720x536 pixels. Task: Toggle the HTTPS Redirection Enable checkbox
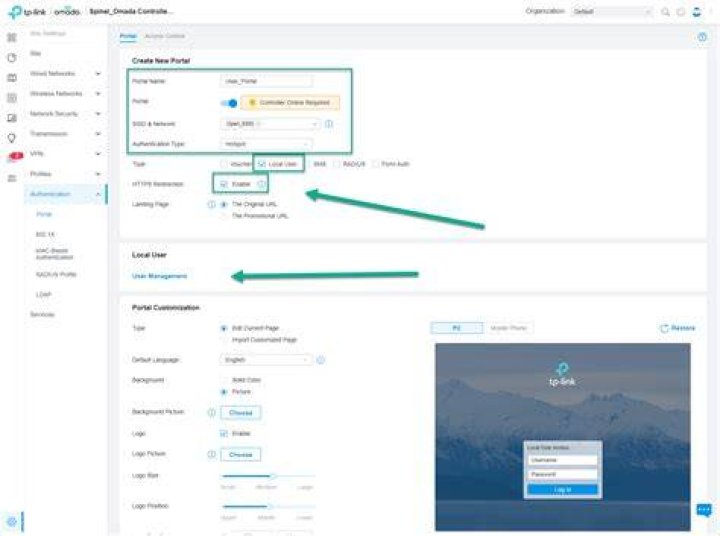[224, 184]
